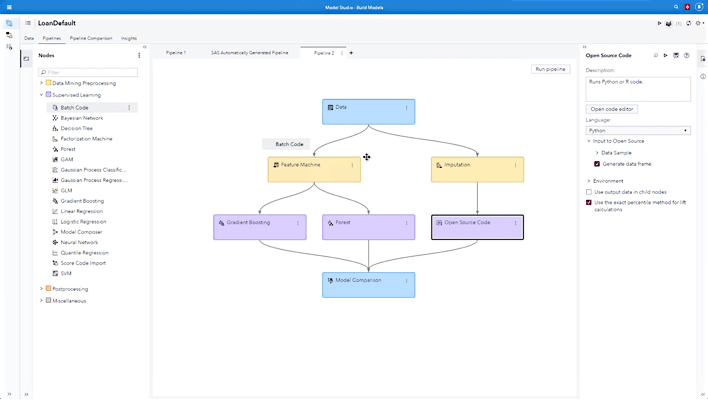
Task: Click the Description text area
Action: click(x=638, y=88)
